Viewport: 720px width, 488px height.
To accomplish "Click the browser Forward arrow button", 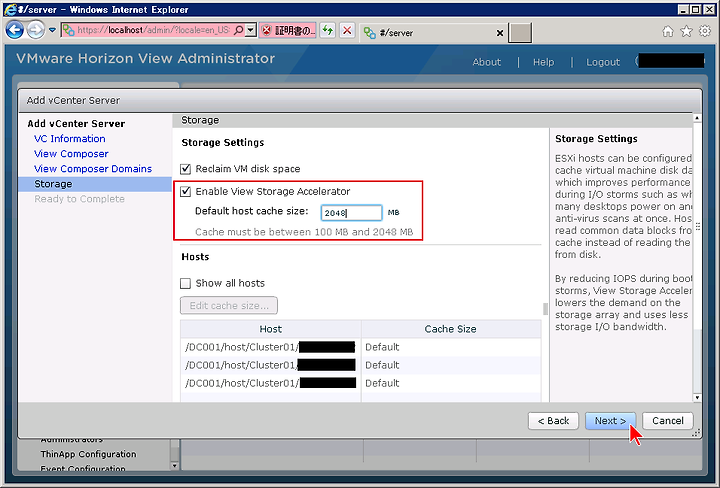I will (x=36, y=30).
